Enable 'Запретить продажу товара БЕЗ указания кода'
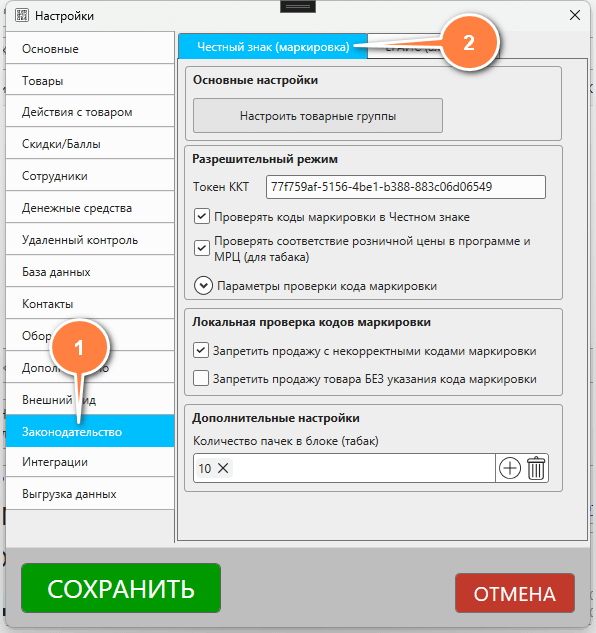596x633 pixels. point(201,379)
